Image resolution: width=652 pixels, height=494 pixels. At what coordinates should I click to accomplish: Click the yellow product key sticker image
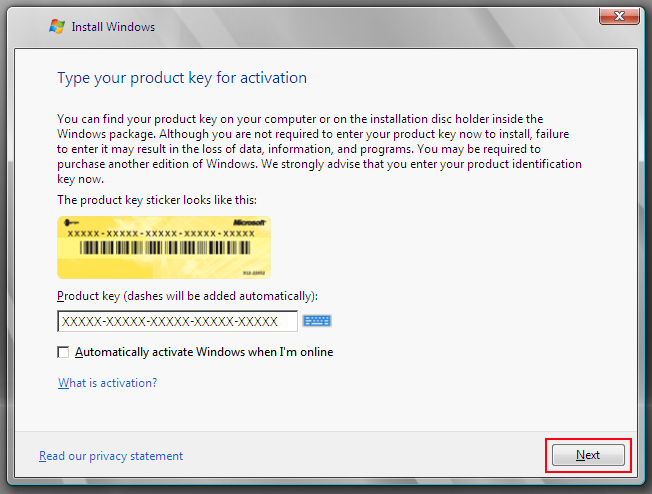click(x=164, y=247)
